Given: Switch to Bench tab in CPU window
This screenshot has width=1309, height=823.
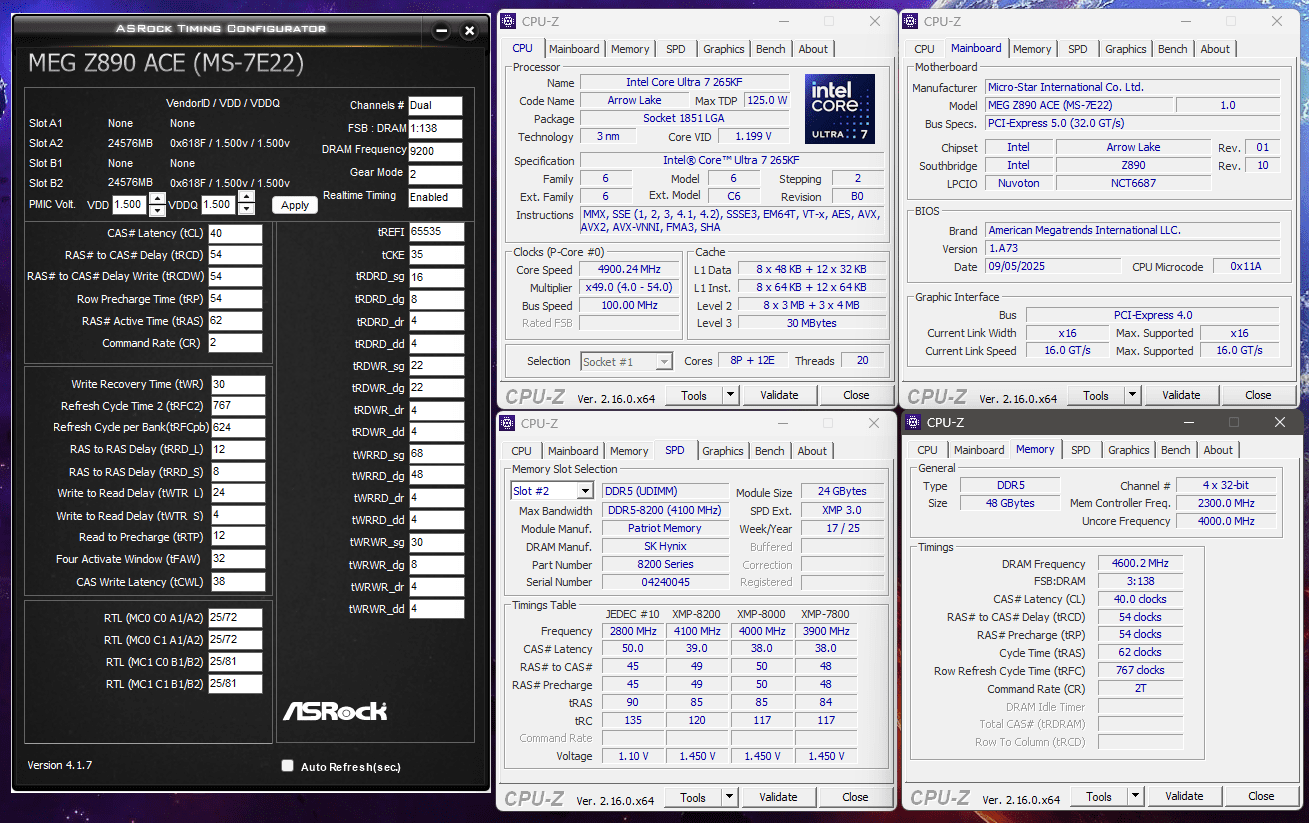Looking at the screenshot, I should 770,49.
